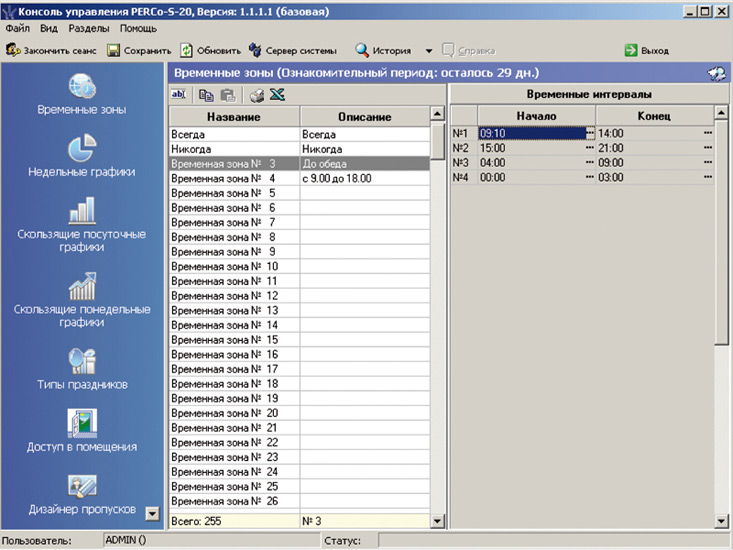This screenshot has height=550, width=733.
Task: Click Сервер системы toolbar button
Action: (293, 50)
